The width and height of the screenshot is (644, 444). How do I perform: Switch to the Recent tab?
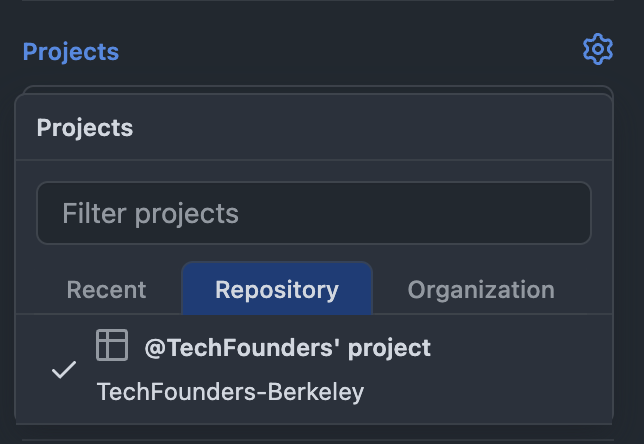pyautogui.click(x=106, y=290)
